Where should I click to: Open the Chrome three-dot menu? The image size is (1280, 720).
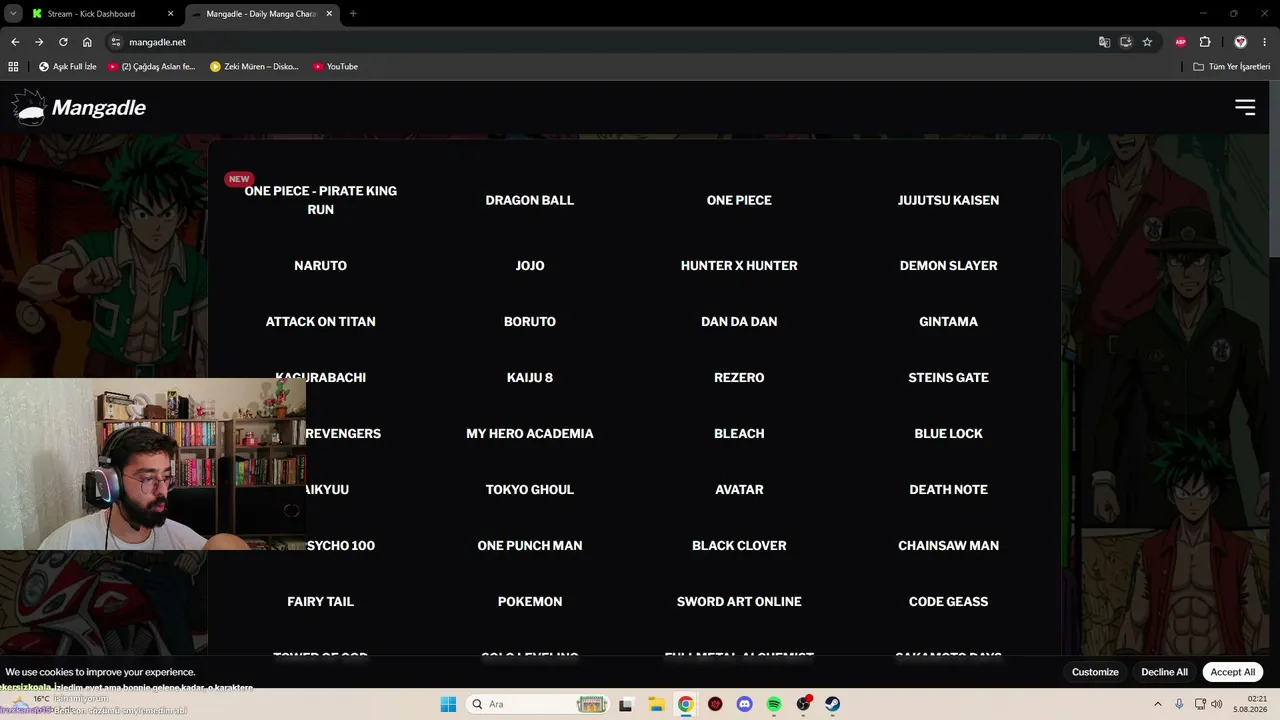1265,42
